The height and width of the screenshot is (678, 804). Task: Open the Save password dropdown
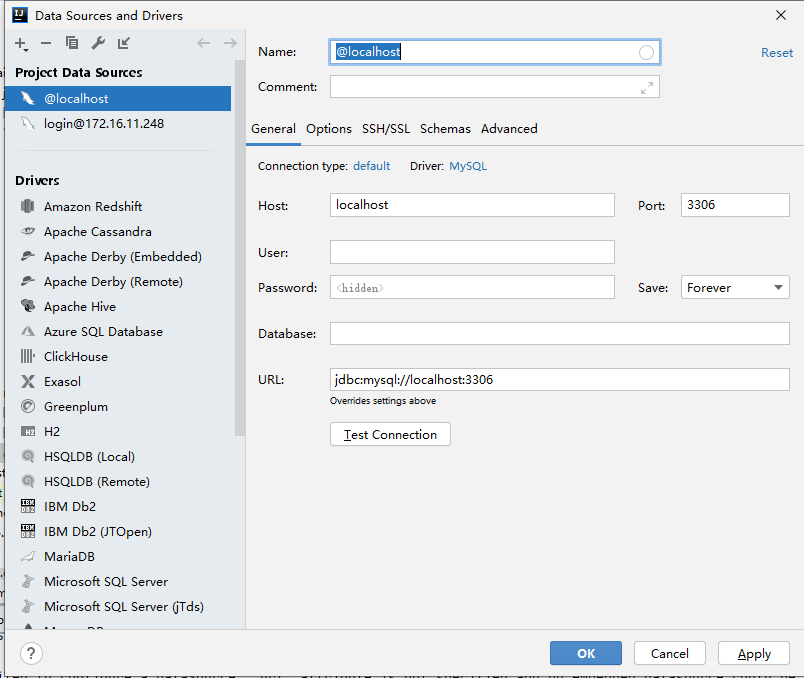click(x=735, y=288)
